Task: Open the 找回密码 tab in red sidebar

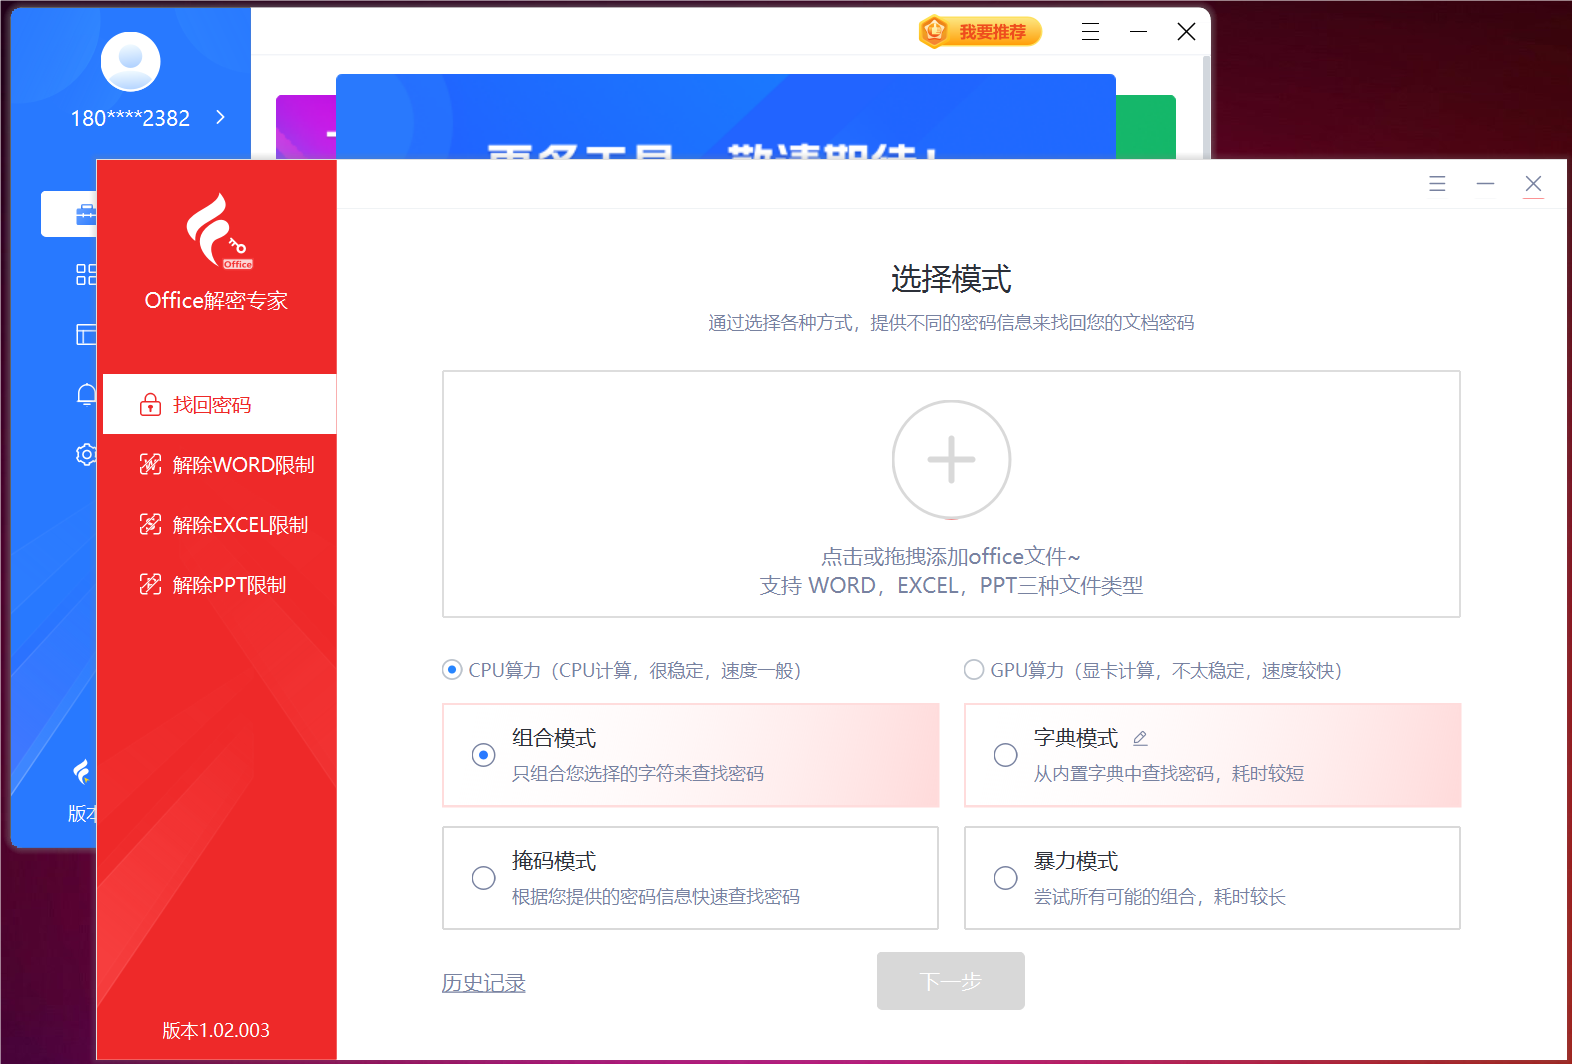Action: tap(220, 404)
